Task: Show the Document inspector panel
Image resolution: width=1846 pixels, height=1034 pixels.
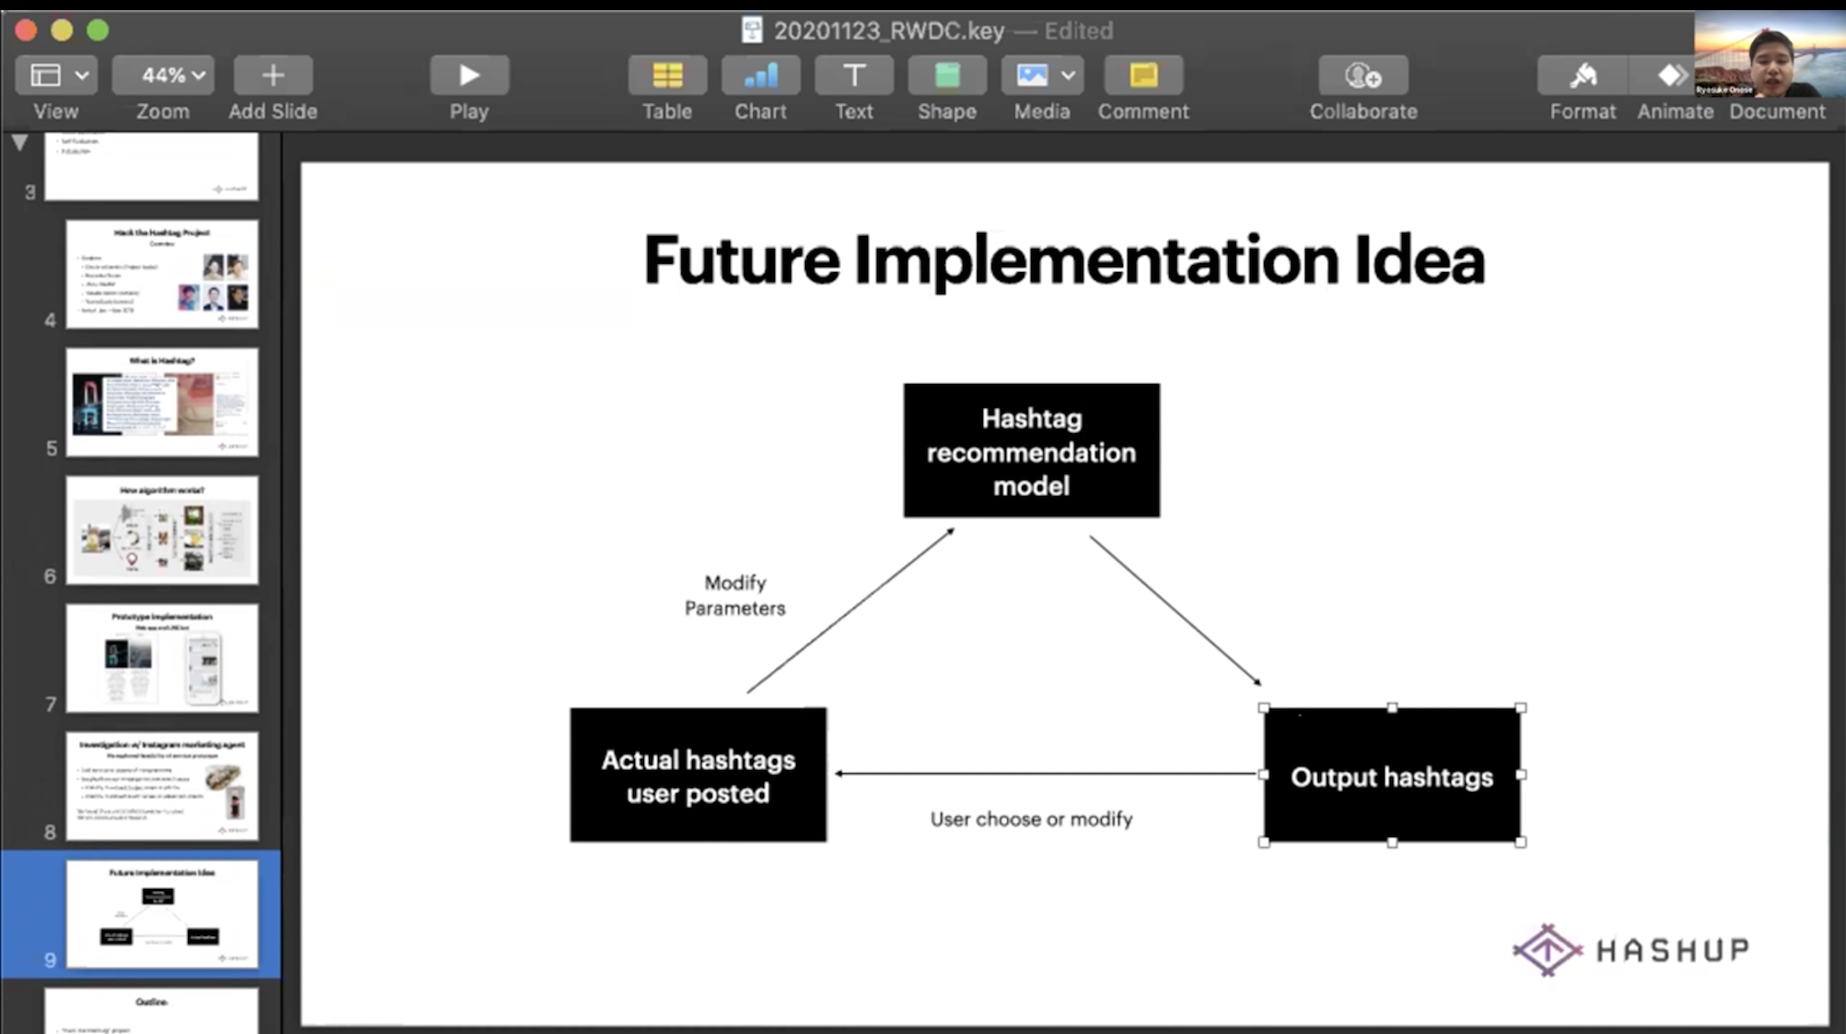Action: (x=1776, y=110)
